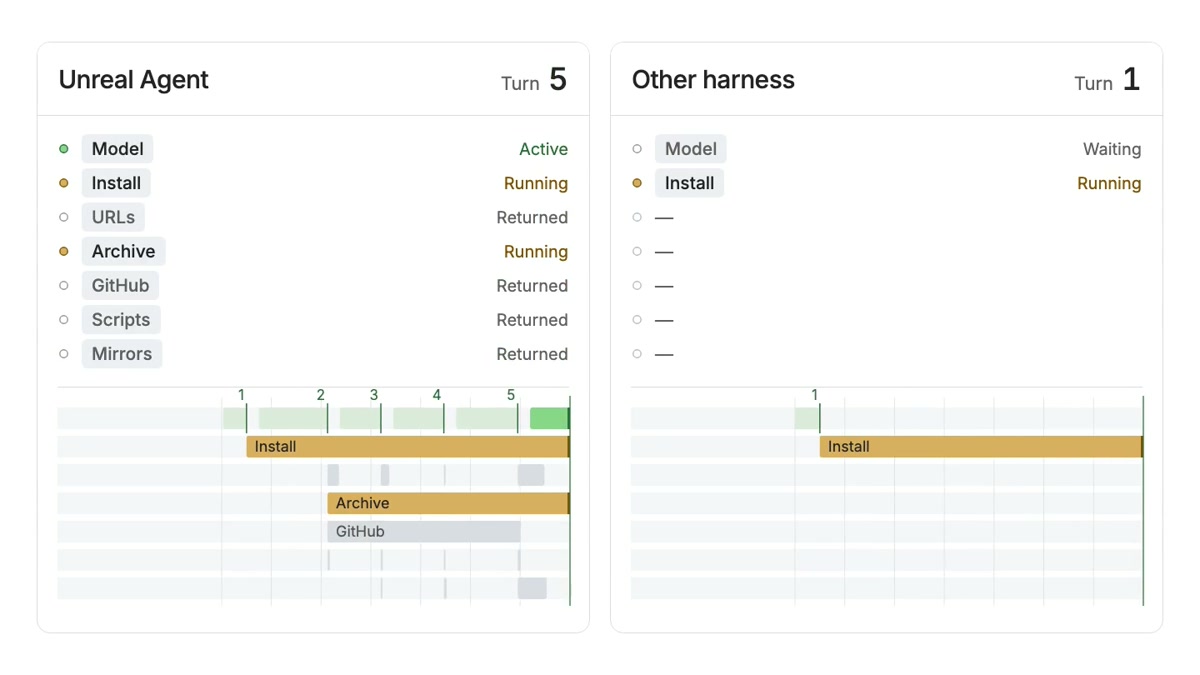The width and height of the screenshot is (1200, 675).
Task: Click the GitHub bar in the timeline
Action: pos(424,531)
